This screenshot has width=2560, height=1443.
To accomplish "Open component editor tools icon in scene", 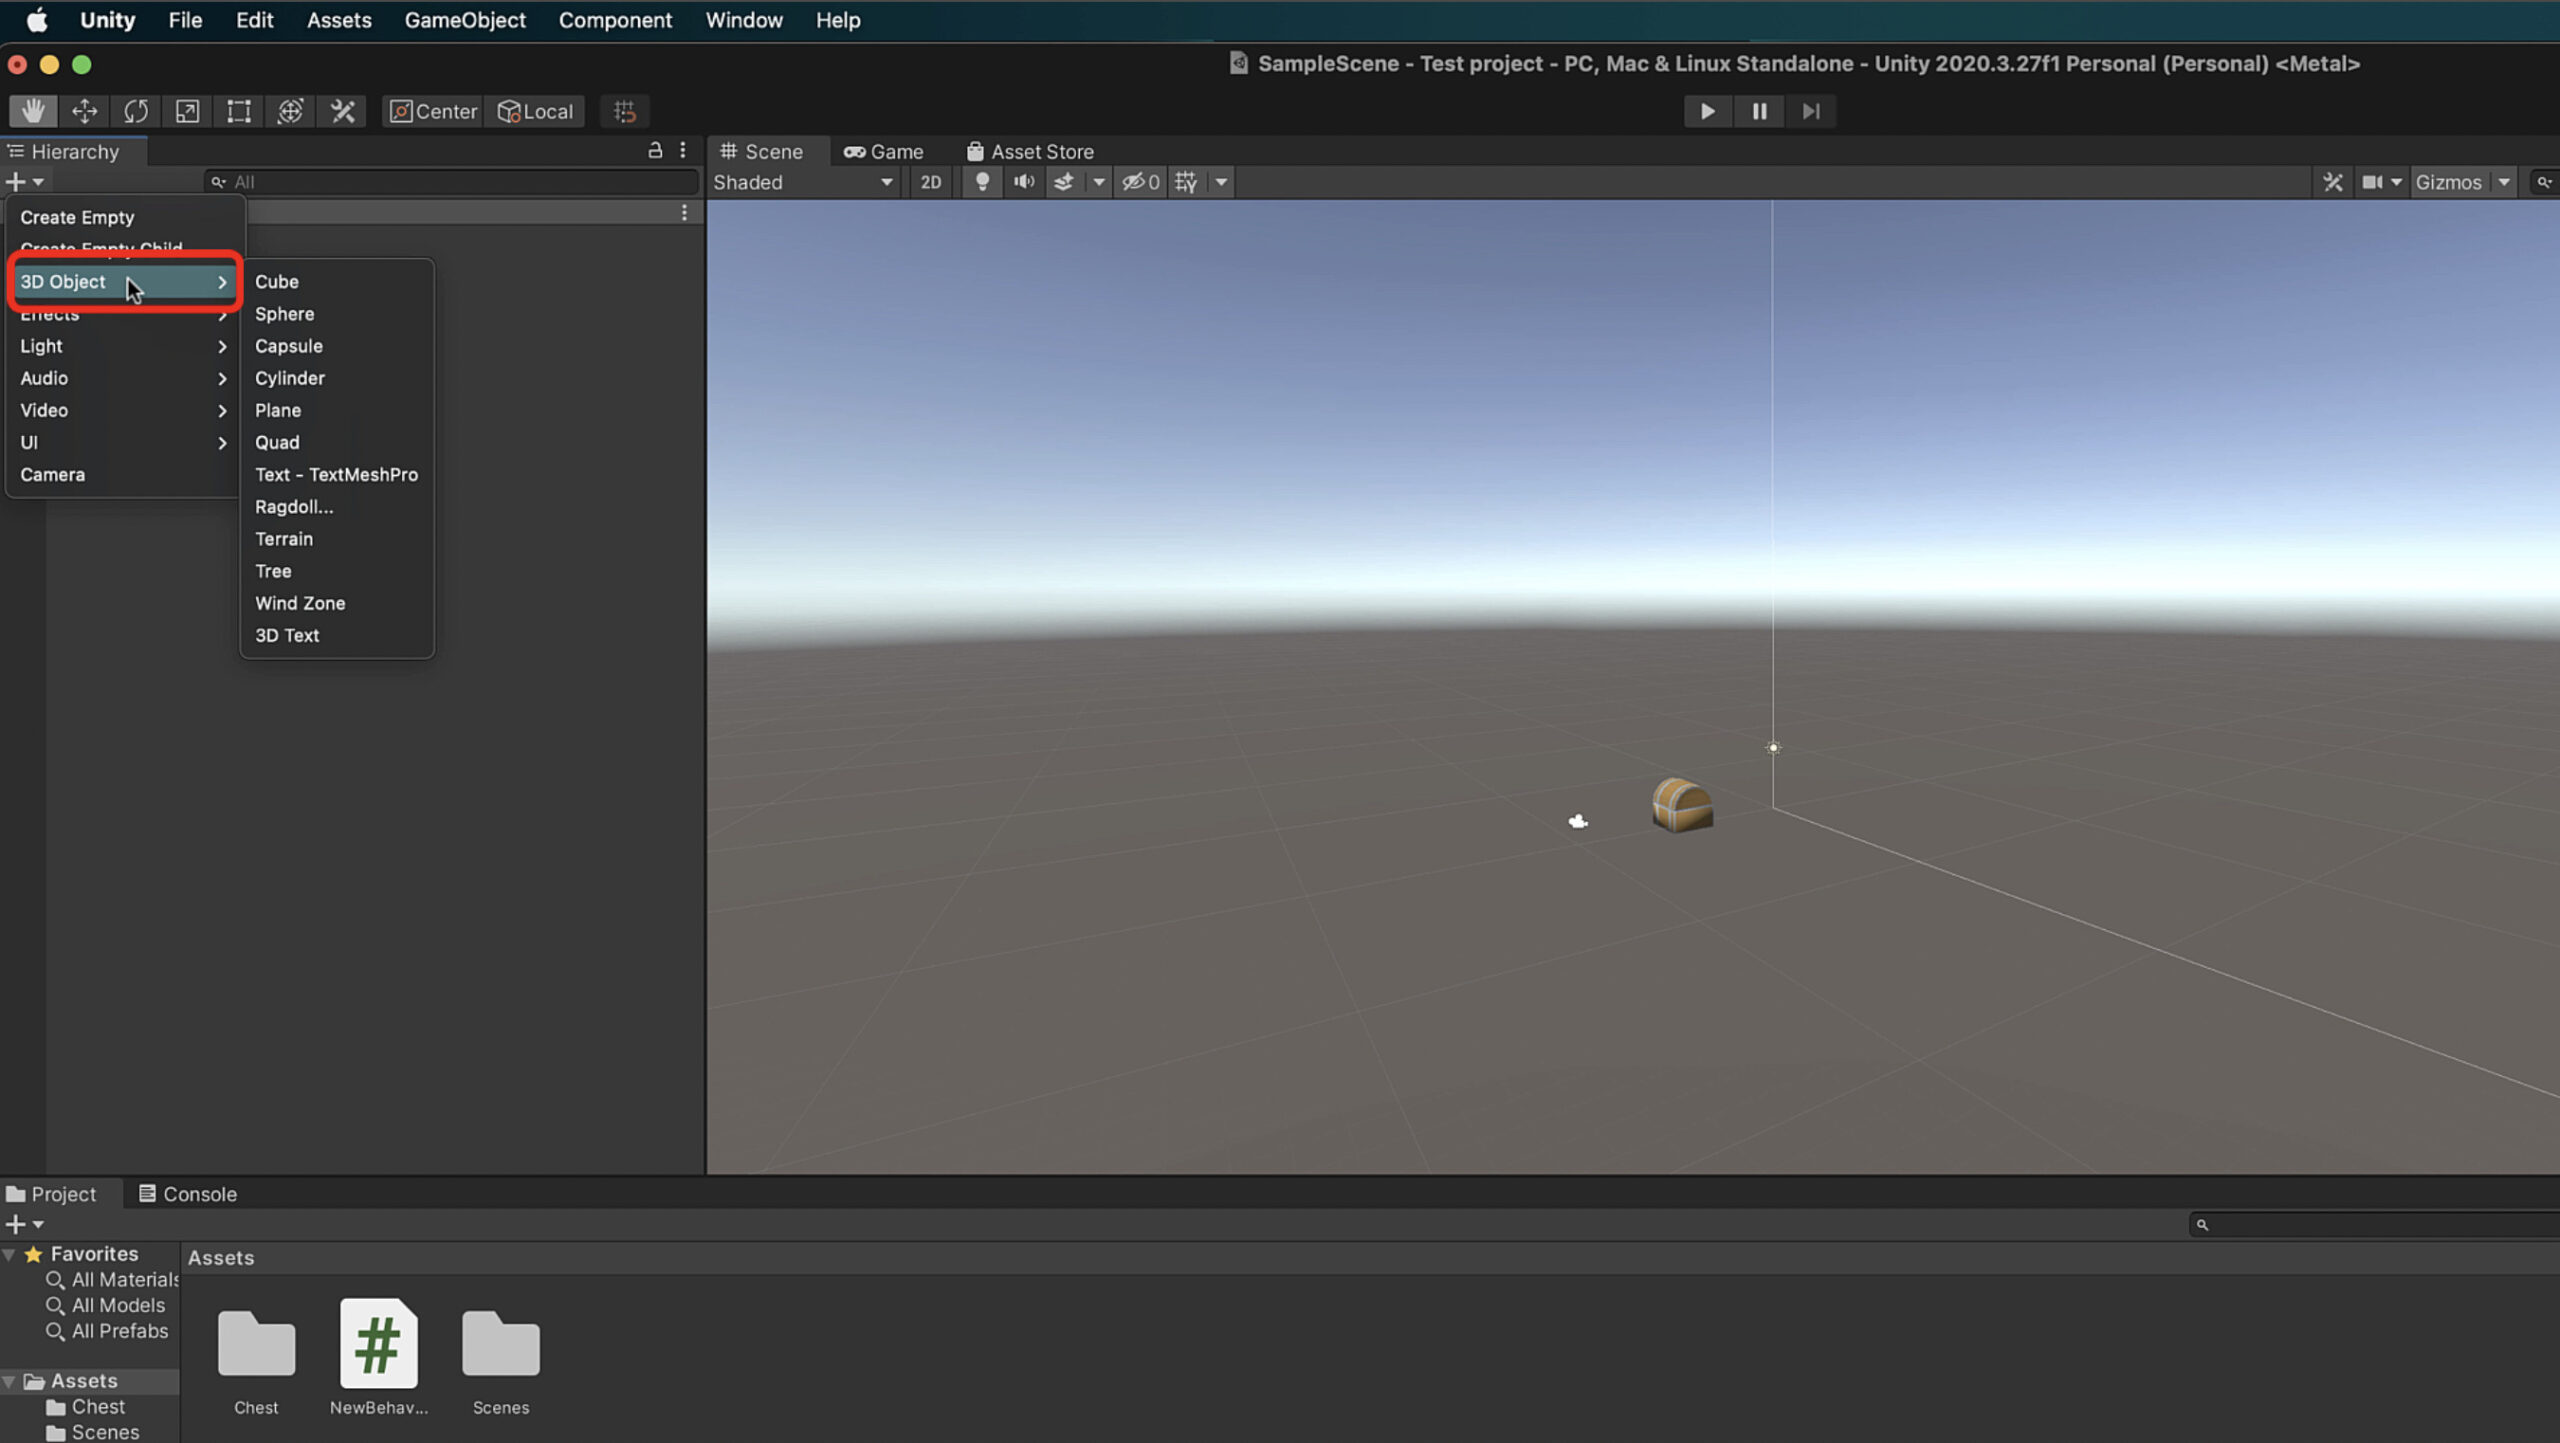I will tap(2333, 182).
